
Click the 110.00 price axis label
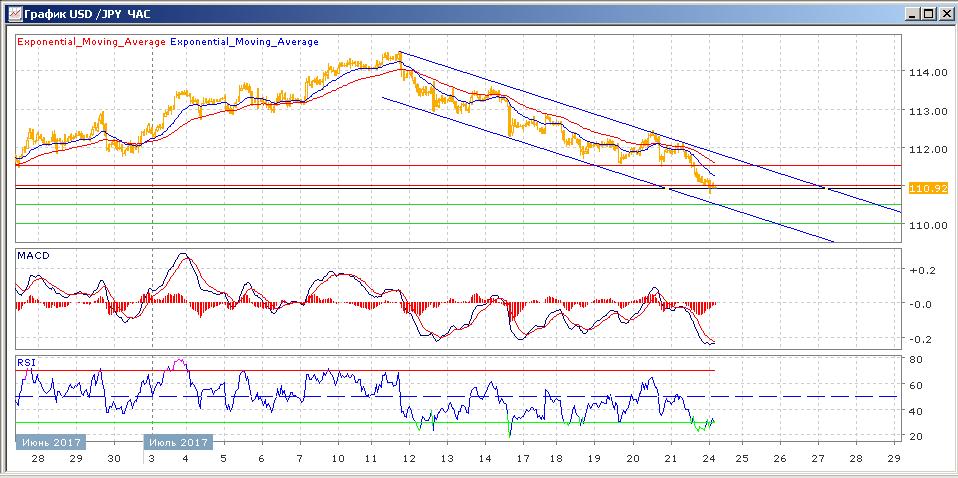pos(926,225)
